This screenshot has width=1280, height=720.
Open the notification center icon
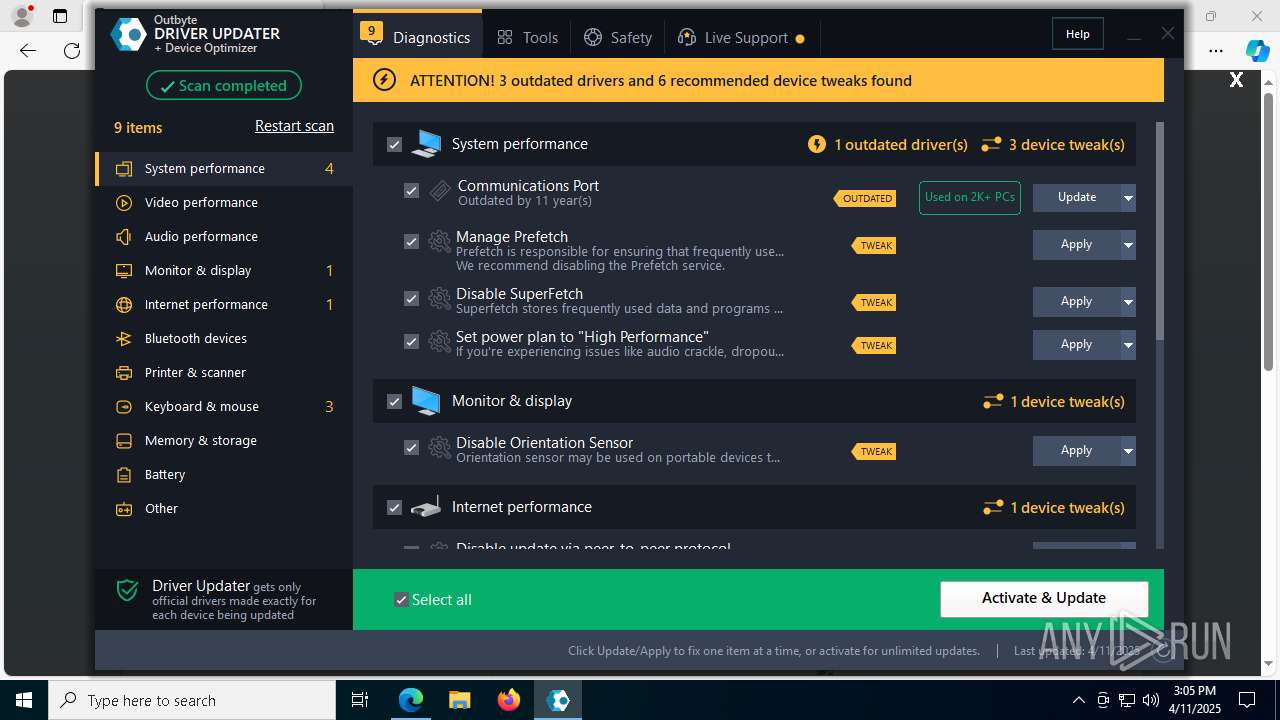tap(1247, 700)
